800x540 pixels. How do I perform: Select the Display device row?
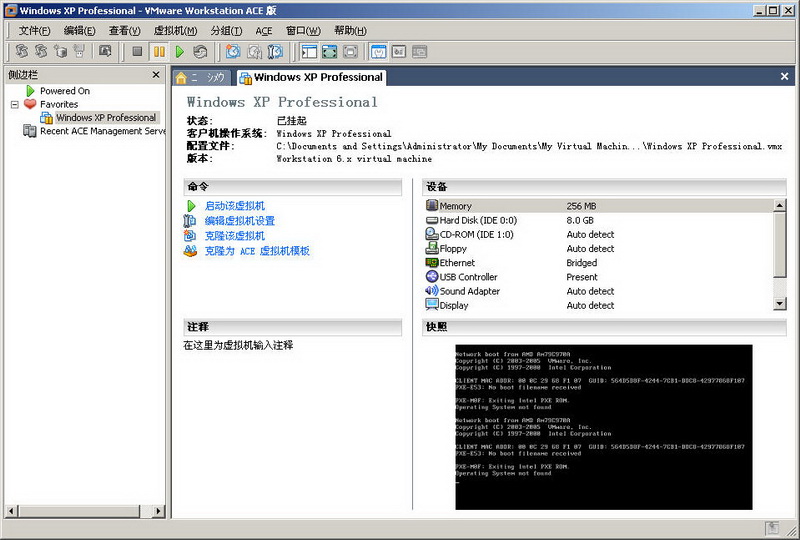click(598, 305)
